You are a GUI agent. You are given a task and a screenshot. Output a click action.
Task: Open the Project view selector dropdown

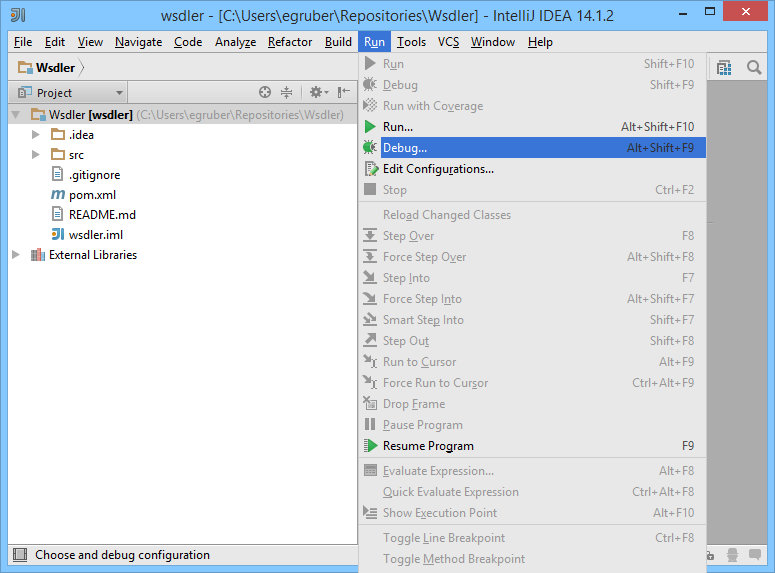point(68,92)
